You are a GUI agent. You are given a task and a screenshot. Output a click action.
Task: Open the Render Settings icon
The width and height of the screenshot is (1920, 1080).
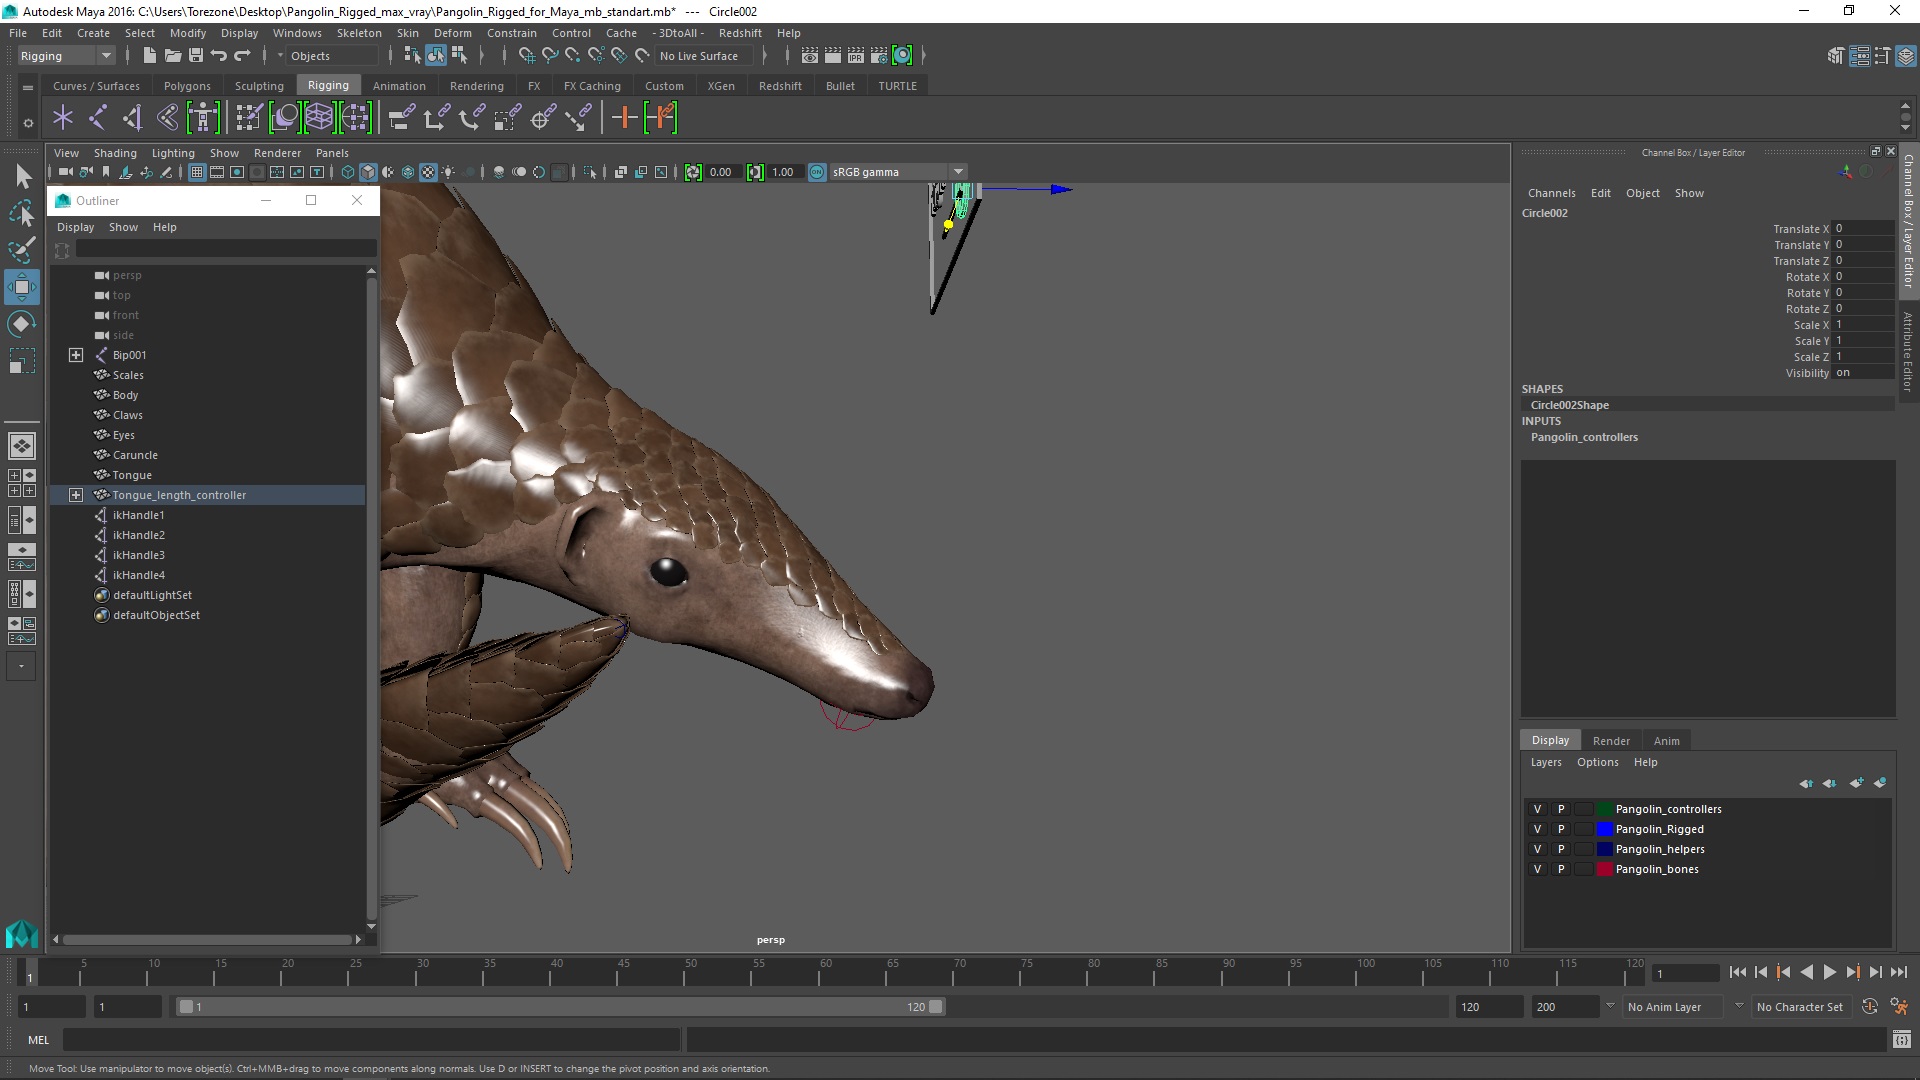pyautogui.click(x=879, y=56)
